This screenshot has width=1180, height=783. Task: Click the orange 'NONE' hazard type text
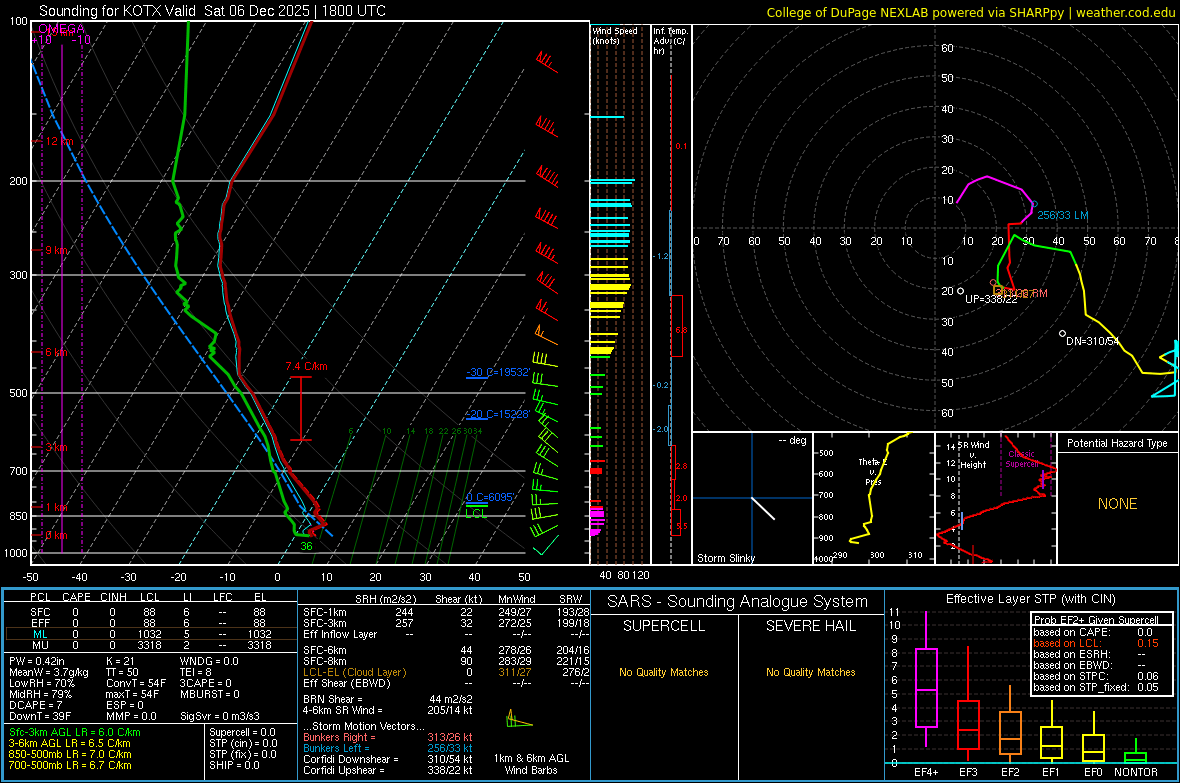pyautogui.click(x=1118, y=504)
